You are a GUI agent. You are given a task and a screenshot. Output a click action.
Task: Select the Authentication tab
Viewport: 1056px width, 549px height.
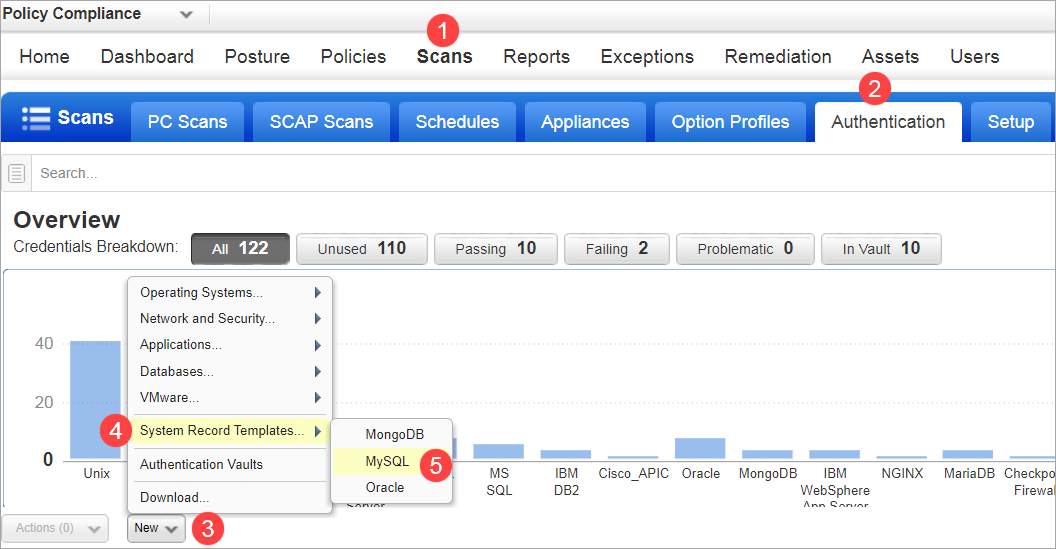pyautogui.click(x=888, y=122)
